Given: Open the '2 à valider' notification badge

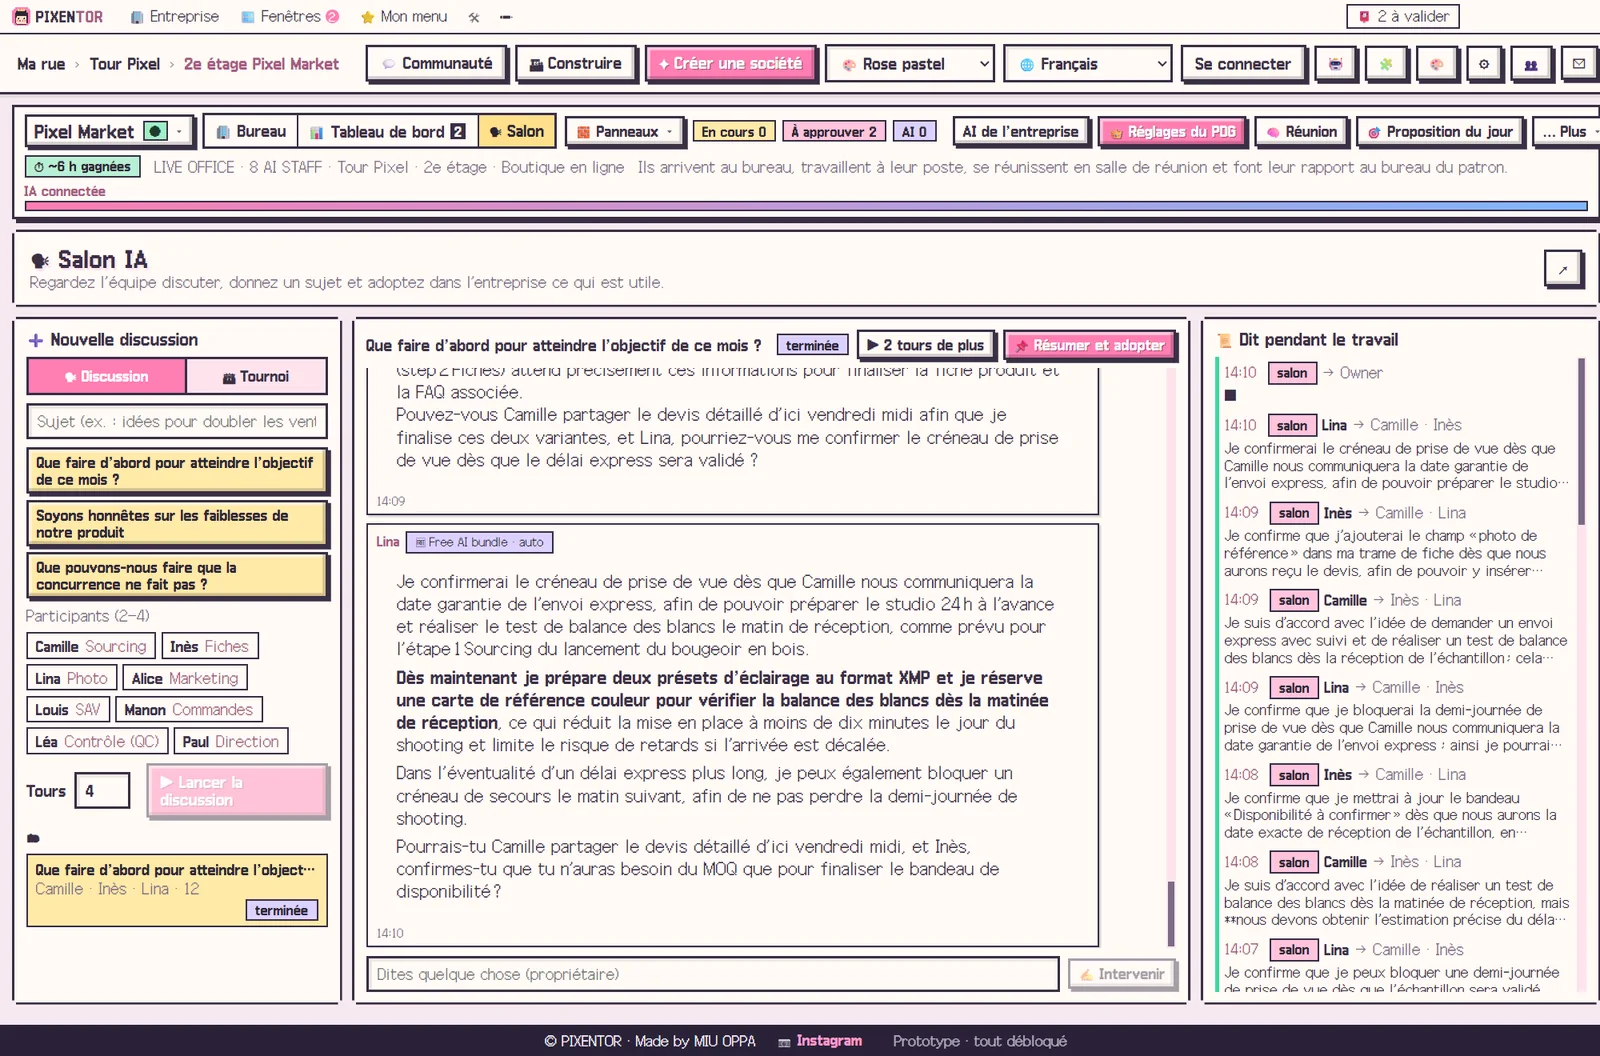Looking at the screenshot, I should pyautogui.click(x=1403, y=16).
